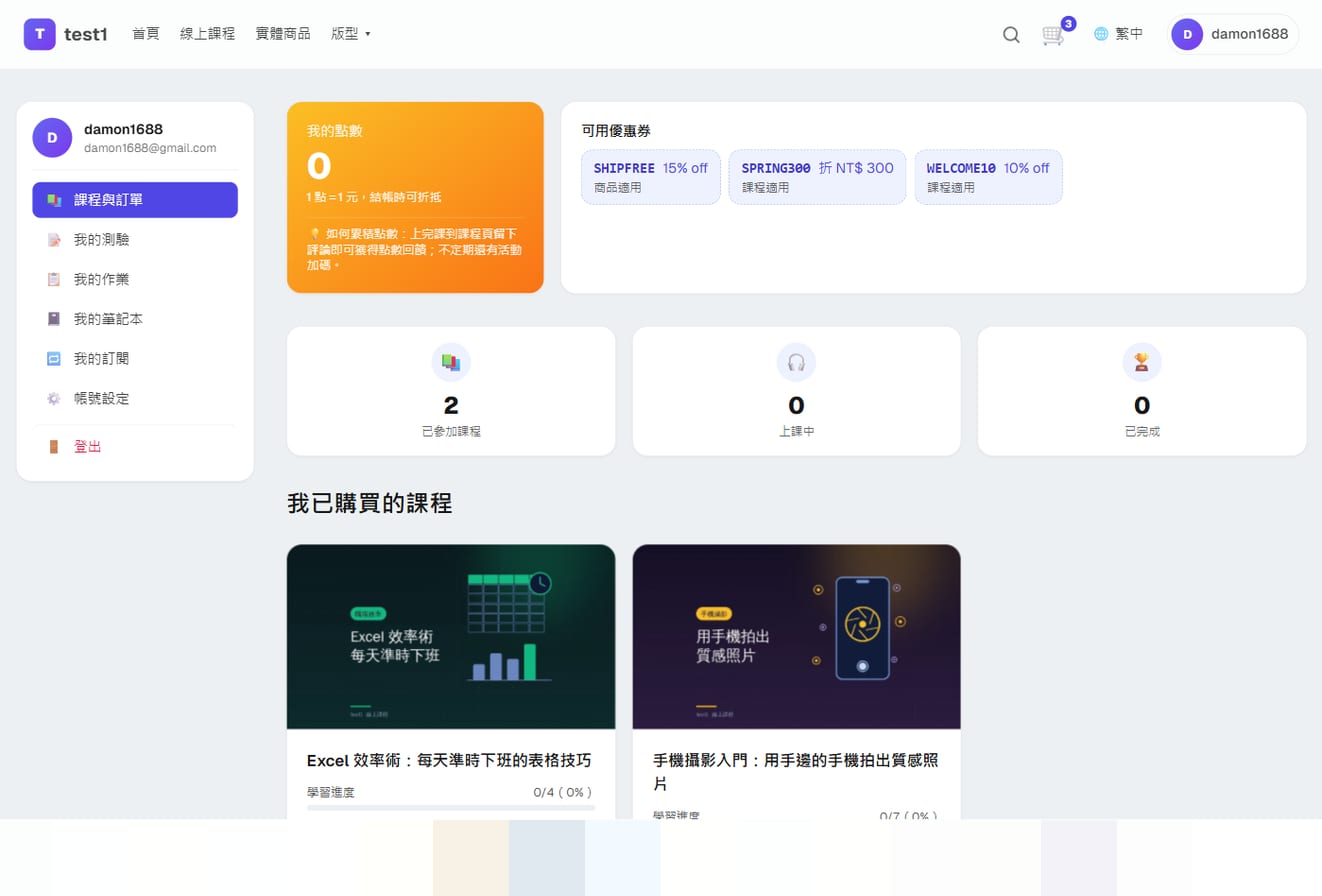Click the damon1688@gmail.com email text

150,148
